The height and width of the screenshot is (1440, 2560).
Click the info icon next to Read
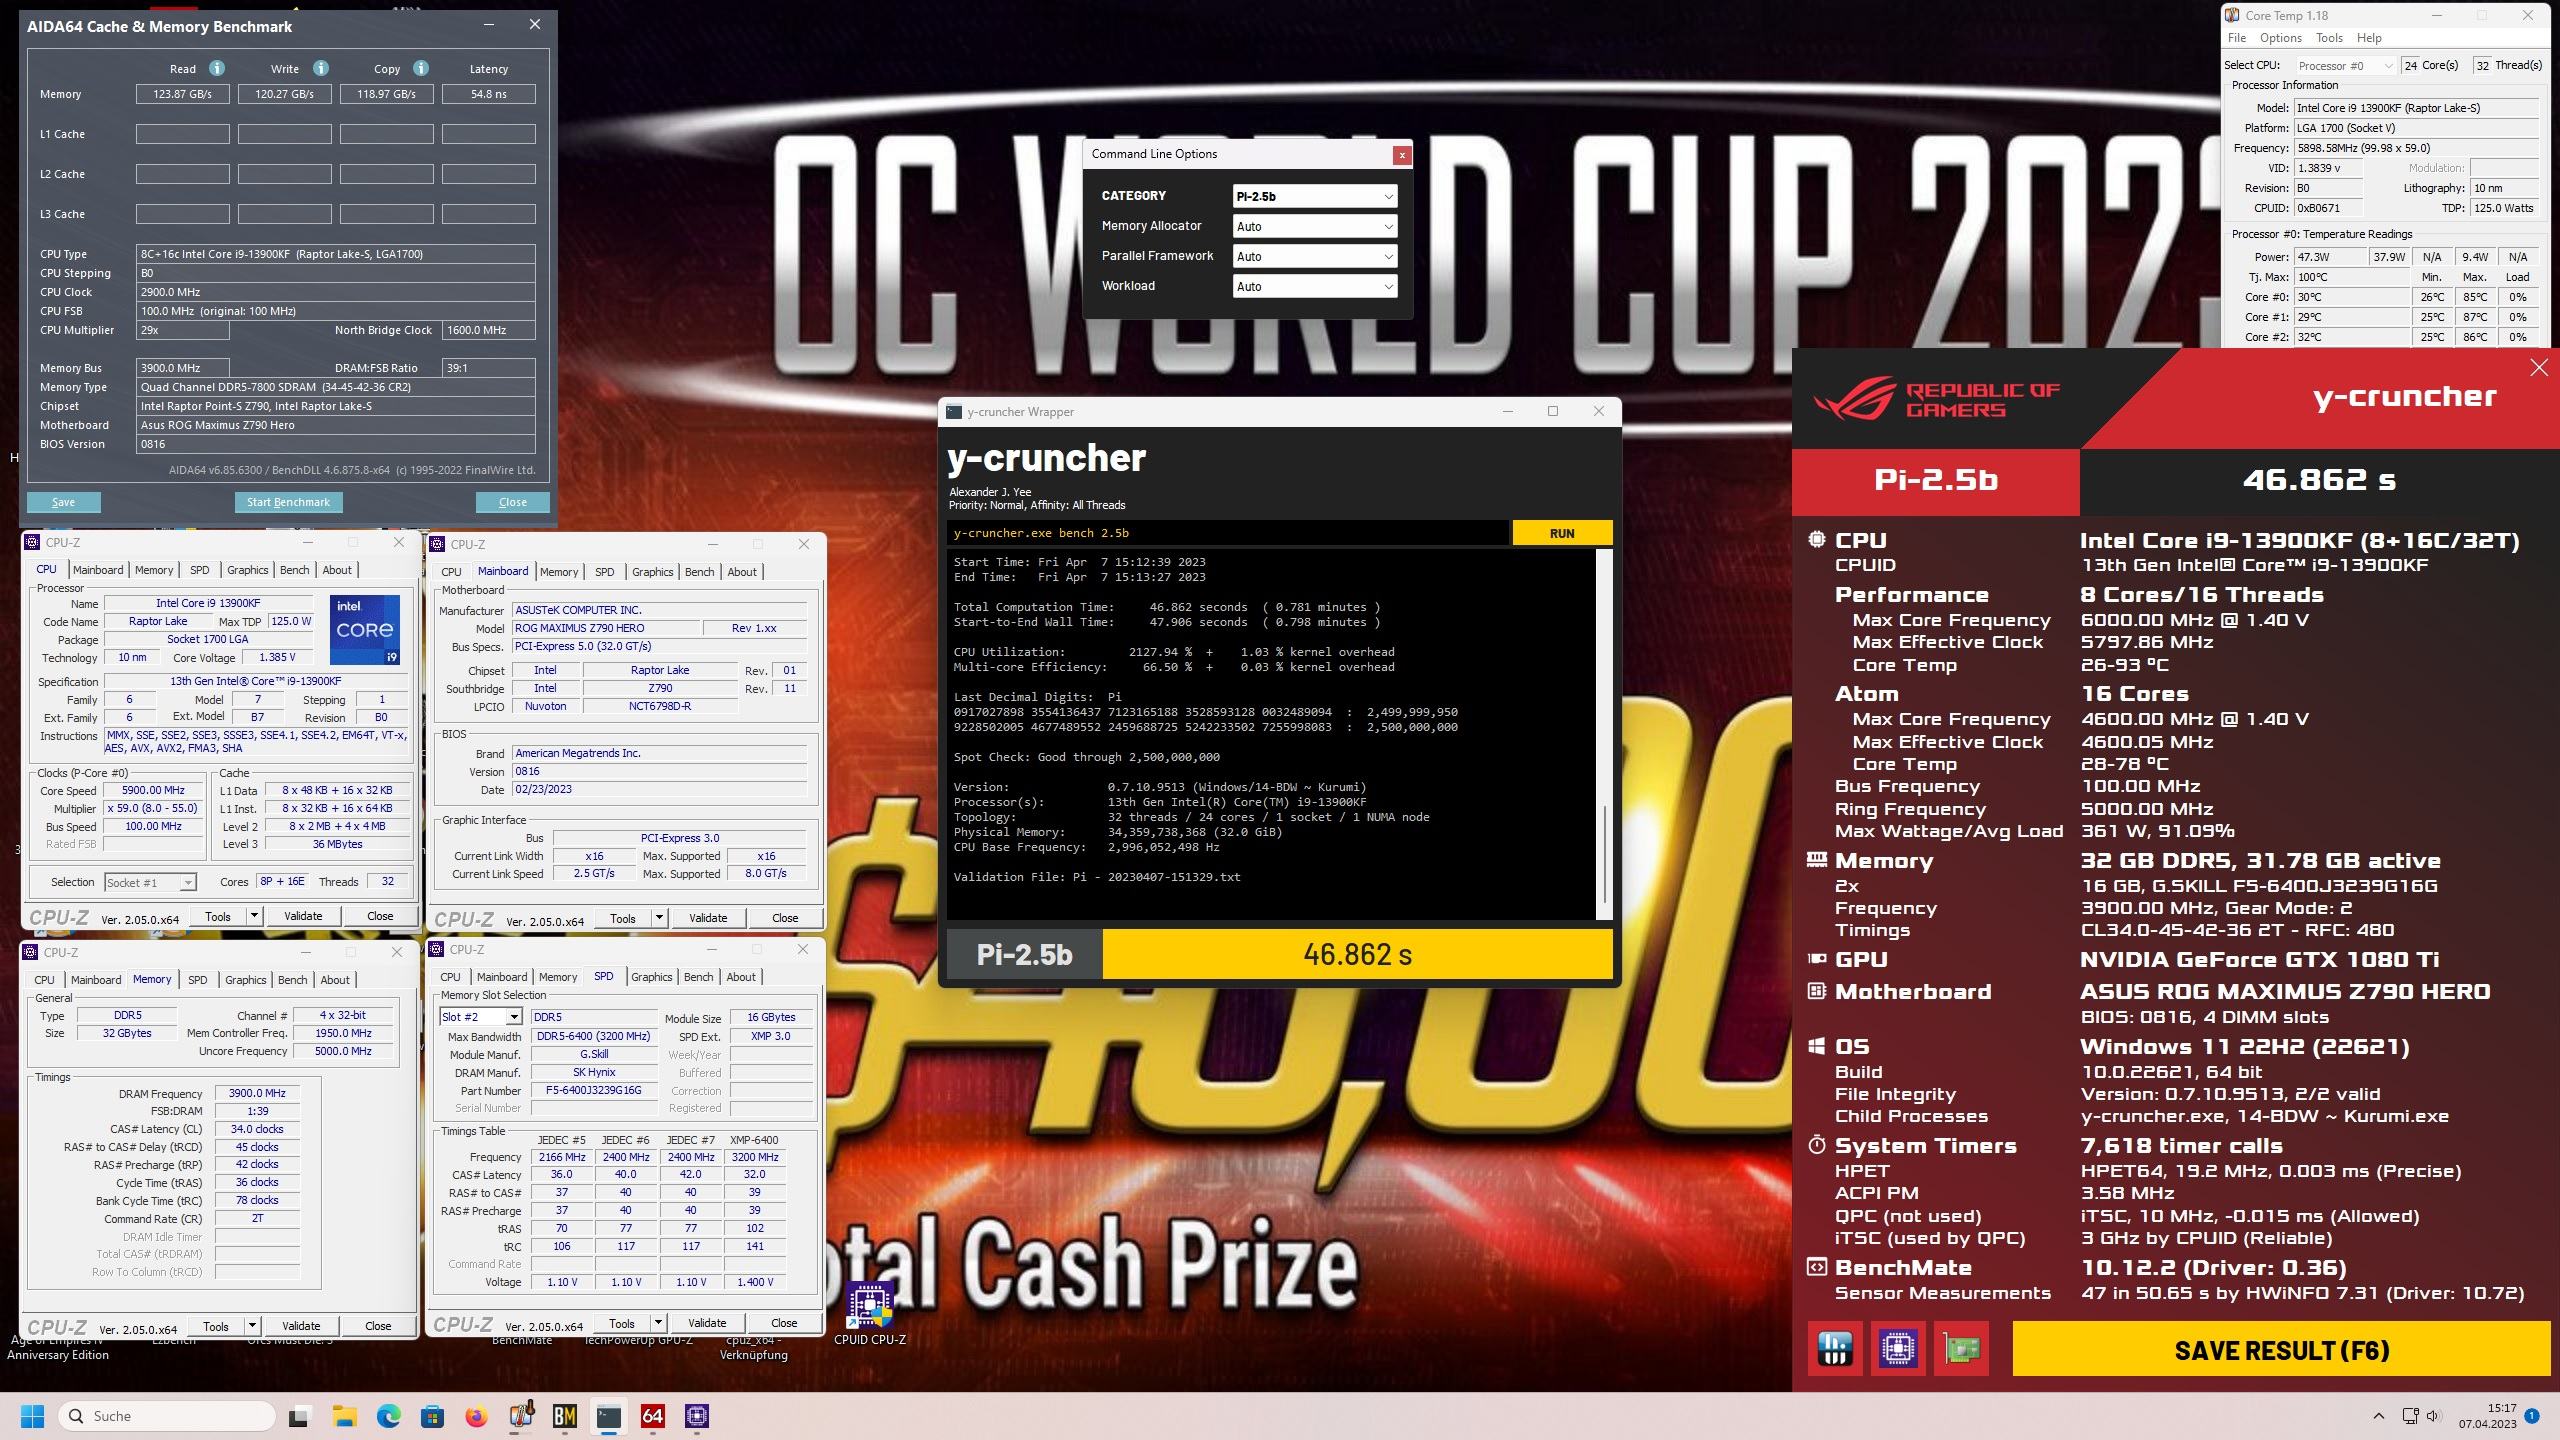(216, 68)
